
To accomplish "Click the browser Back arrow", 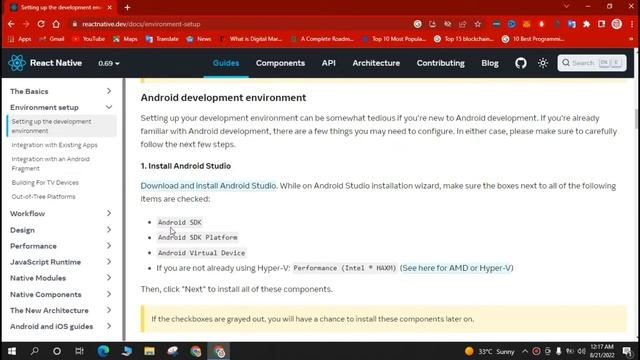I will 11,24.
